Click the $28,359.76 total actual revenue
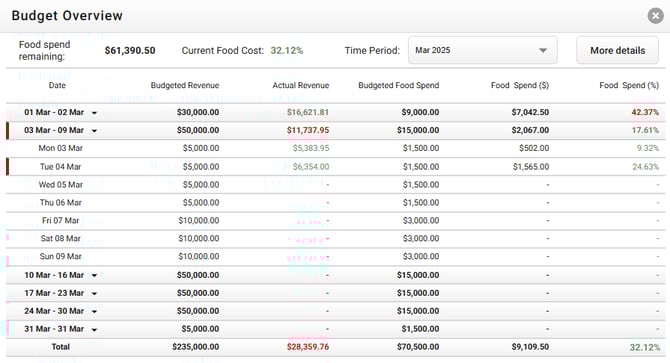The width and height of the screenshot is (670, 363). (x=308, y=347)
